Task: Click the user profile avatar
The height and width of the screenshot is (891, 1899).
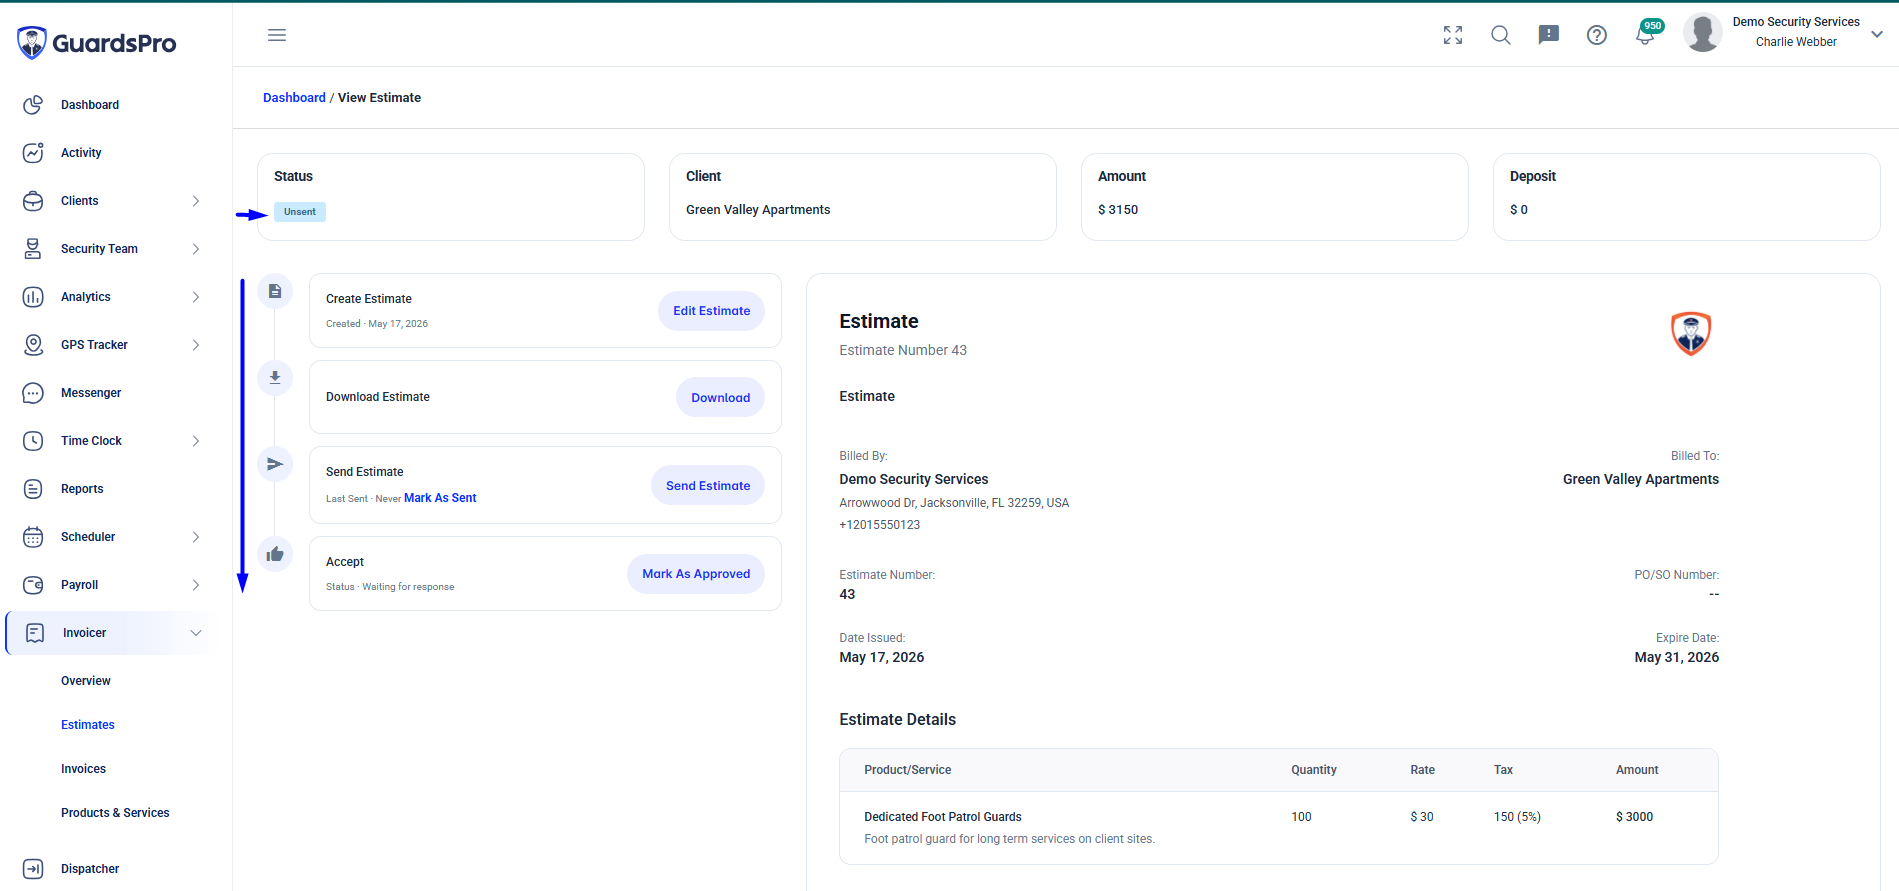Action: point(1703,32)
